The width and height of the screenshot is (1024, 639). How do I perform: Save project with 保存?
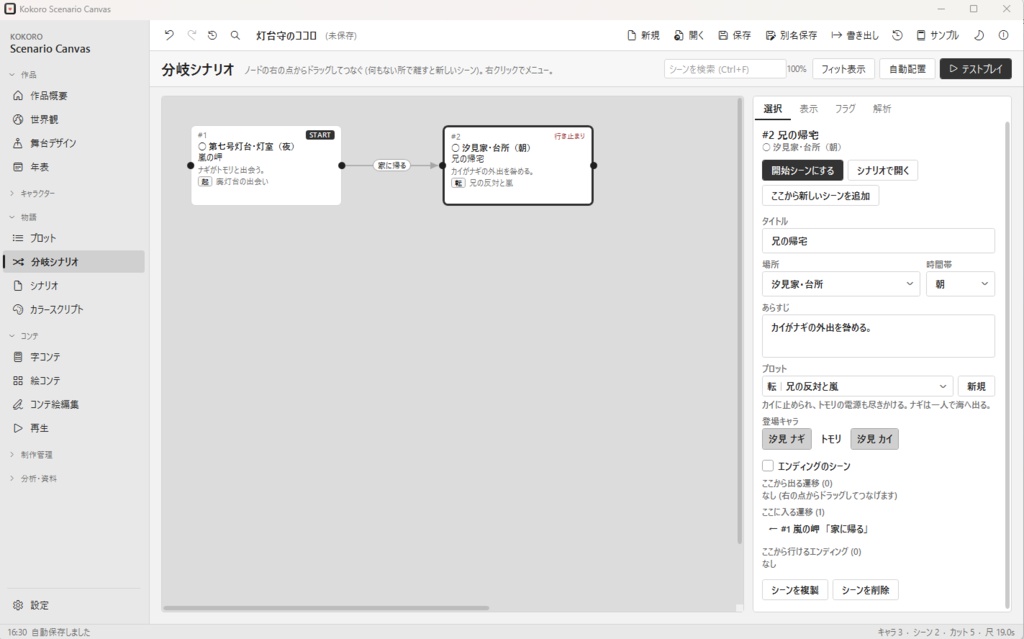(735, 35)
